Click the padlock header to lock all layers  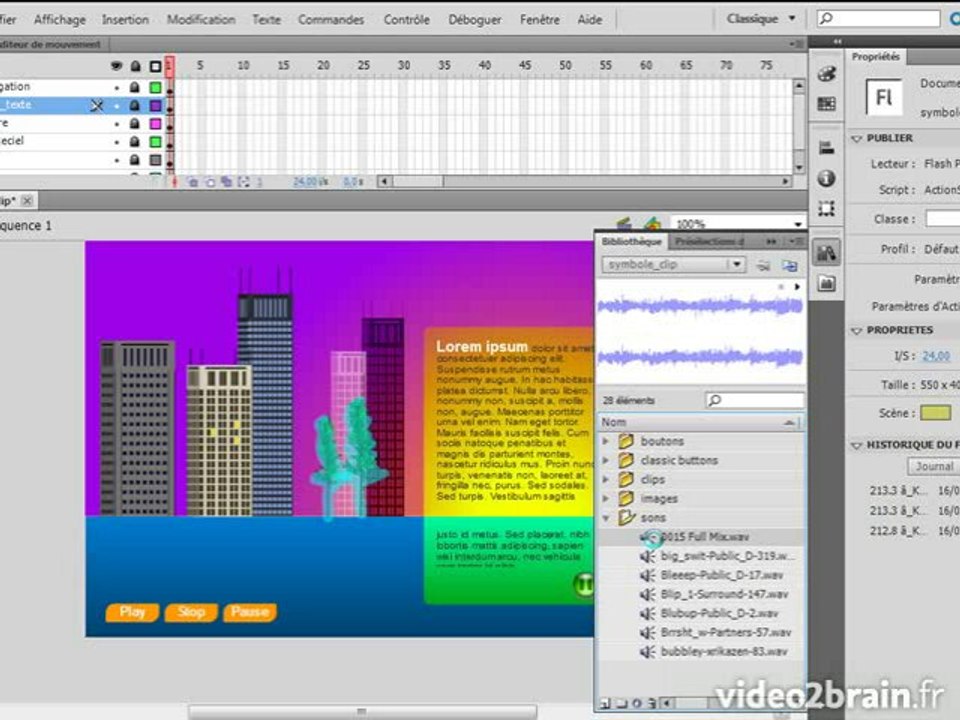[135, 66]
